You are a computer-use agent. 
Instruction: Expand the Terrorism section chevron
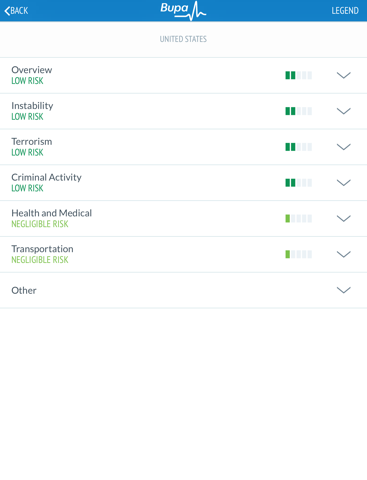tap(343, 147)
